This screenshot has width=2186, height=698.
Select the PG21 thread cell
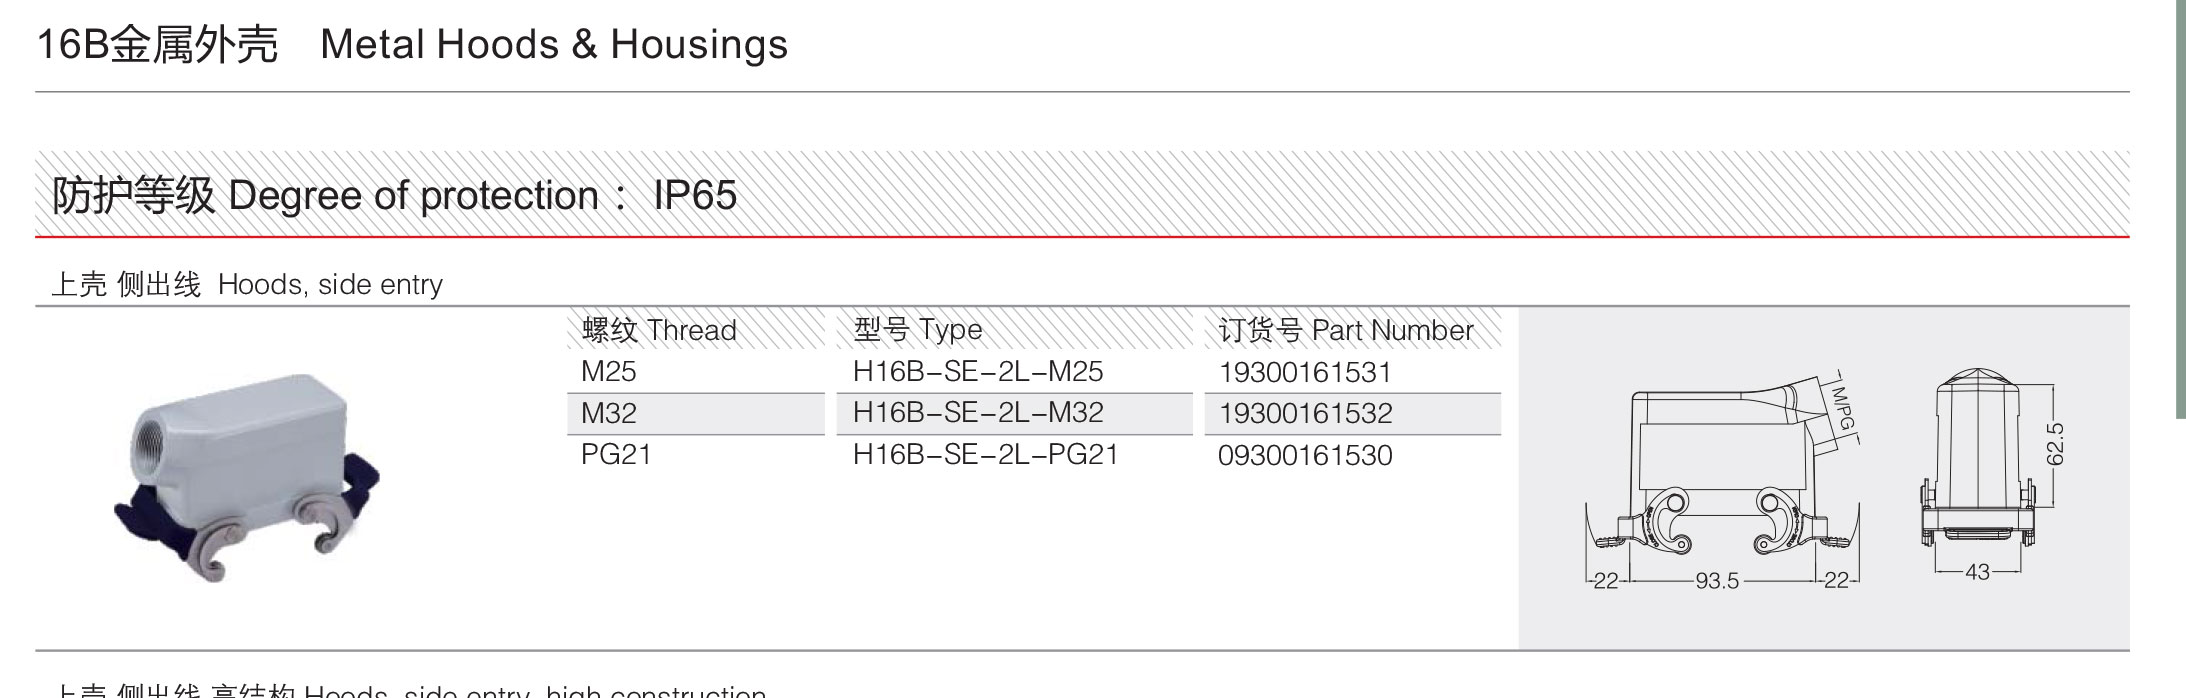coord(616,455)
